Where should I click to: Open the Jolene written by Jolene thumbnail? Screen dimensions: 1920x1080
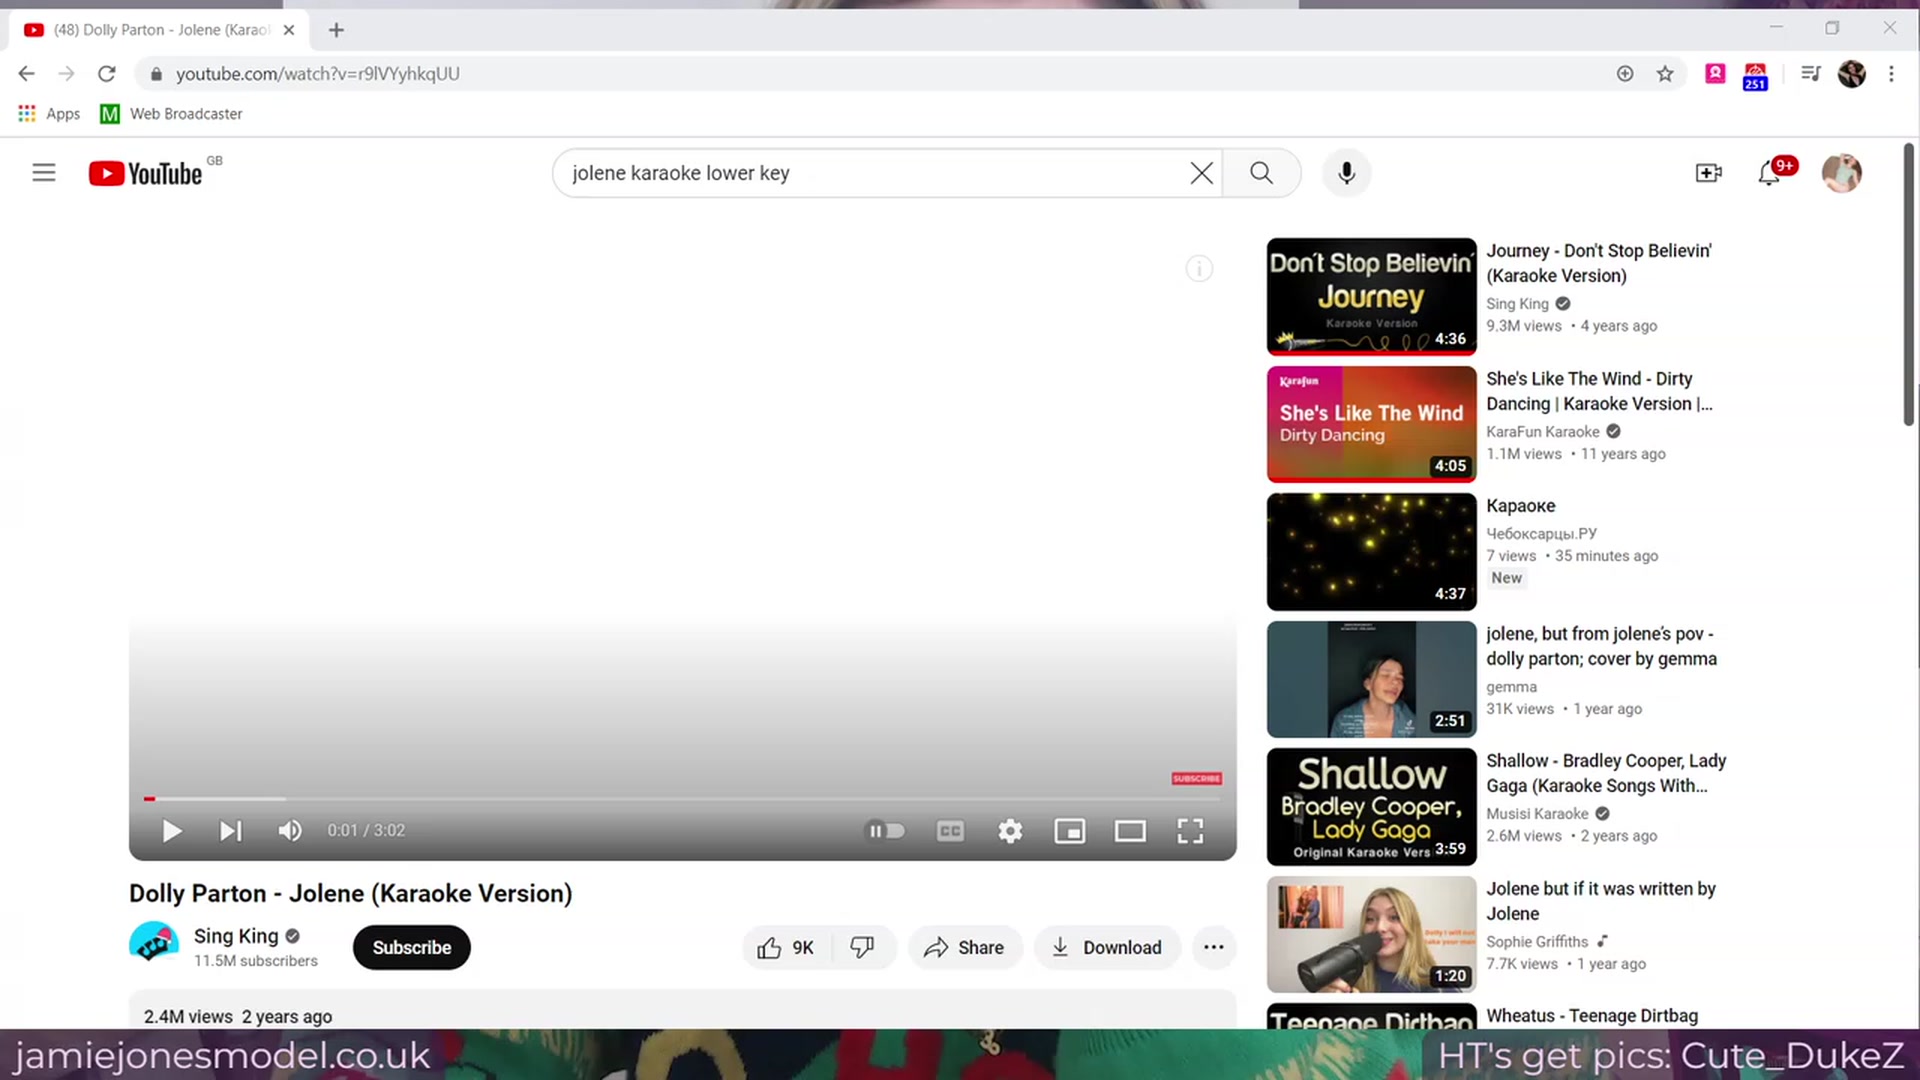[1371, 934]
